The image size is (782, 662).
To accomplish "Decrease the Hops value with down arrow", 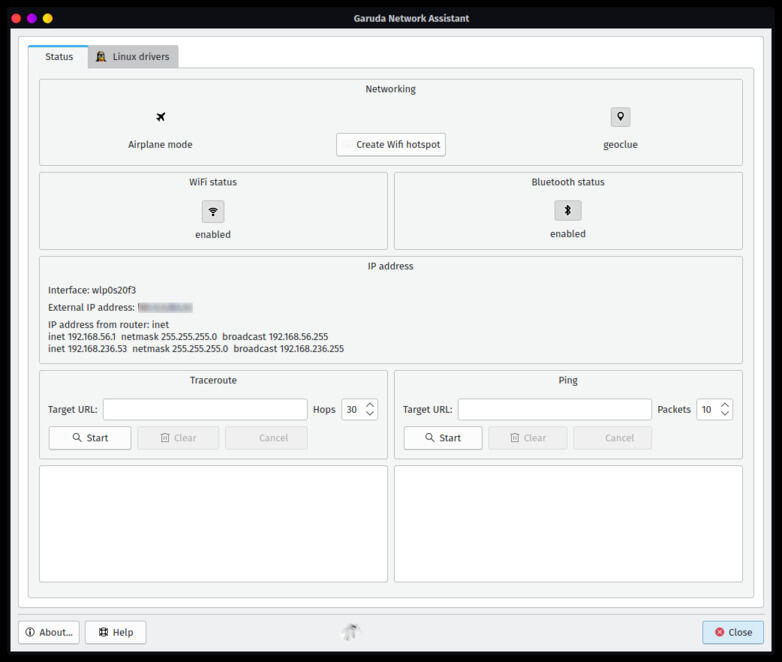I will 370,414.
